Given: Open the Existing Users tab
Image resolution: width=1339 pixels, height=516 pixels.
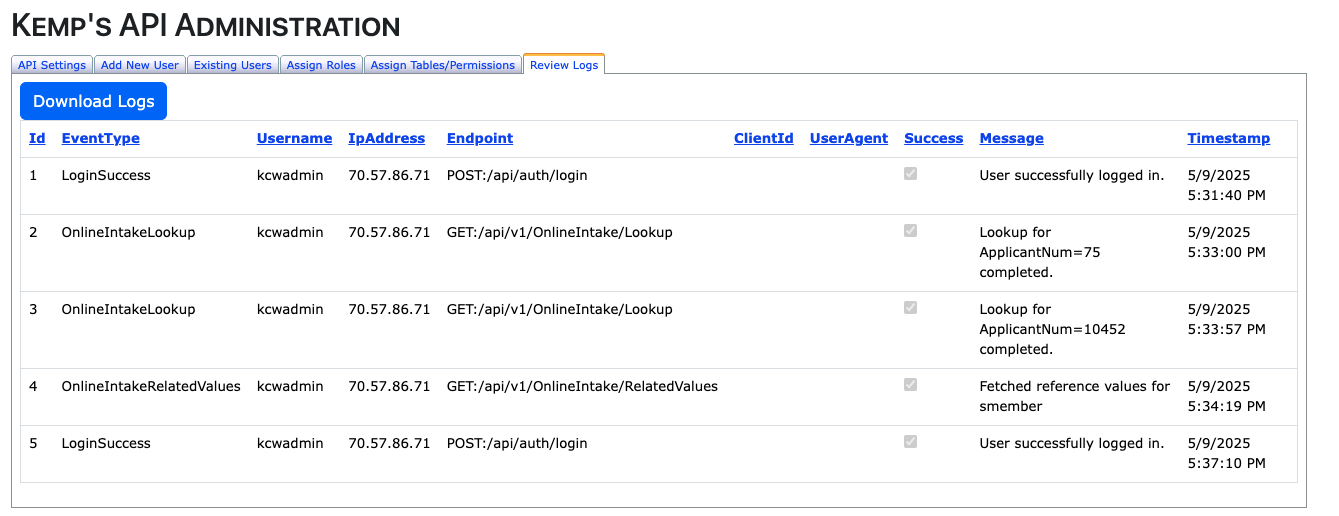Looking at the screenshot, I should (232, 65).
